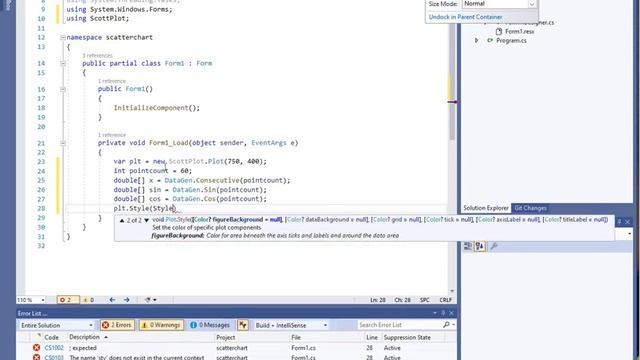Click line 28 plt.Style(Style code
The width and height of the screenshot is (640, 360).
144,209
